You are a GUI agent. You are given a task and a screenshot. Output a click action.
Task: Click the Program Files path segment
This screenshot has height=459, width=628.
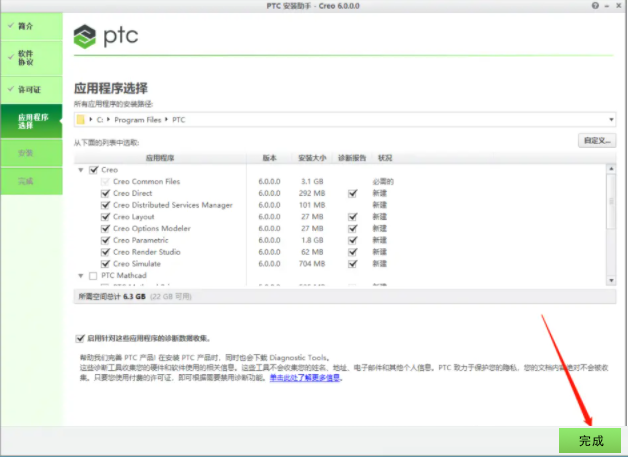(137, 120)
